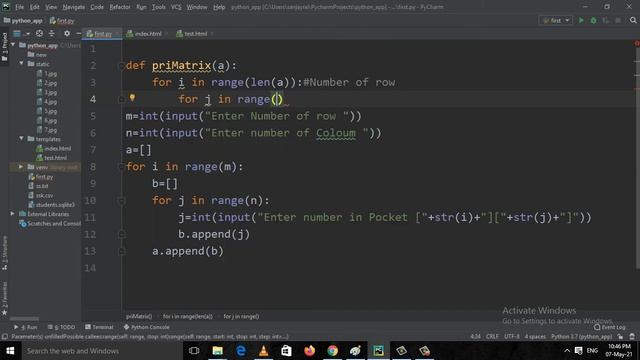Toggle fold marker on line 10 for loop
The height and width of the screenshot is (360, 640).
click(x=121, y=200)
